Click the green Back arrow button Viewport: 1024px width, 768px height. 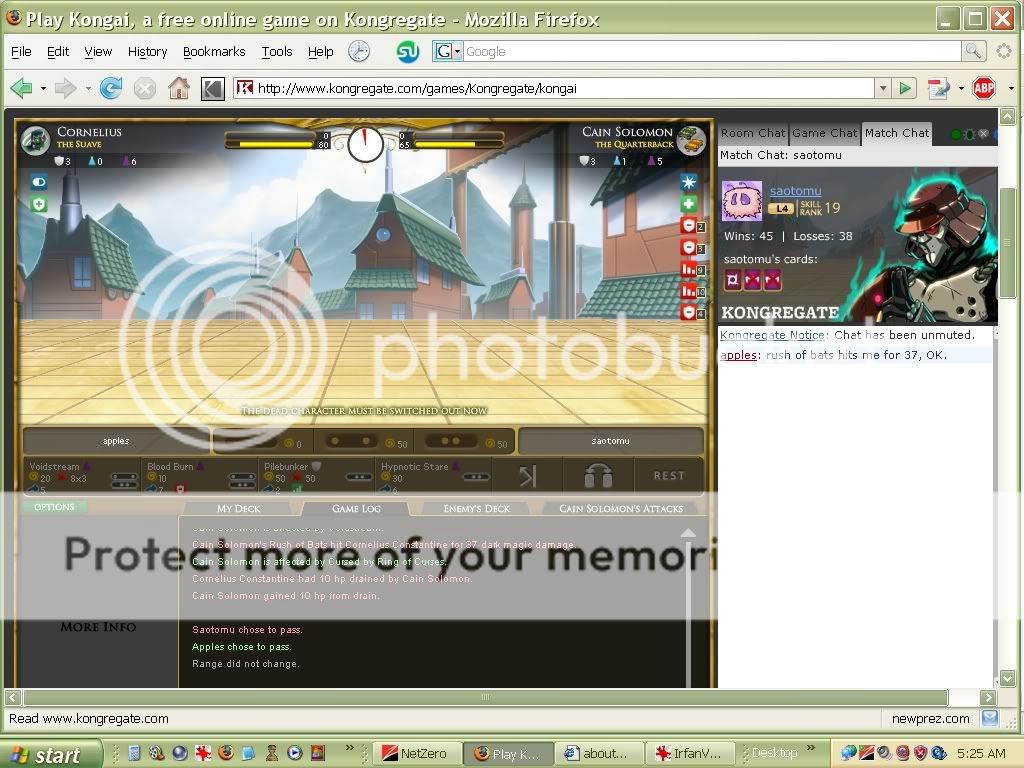[x=22, y=88]
